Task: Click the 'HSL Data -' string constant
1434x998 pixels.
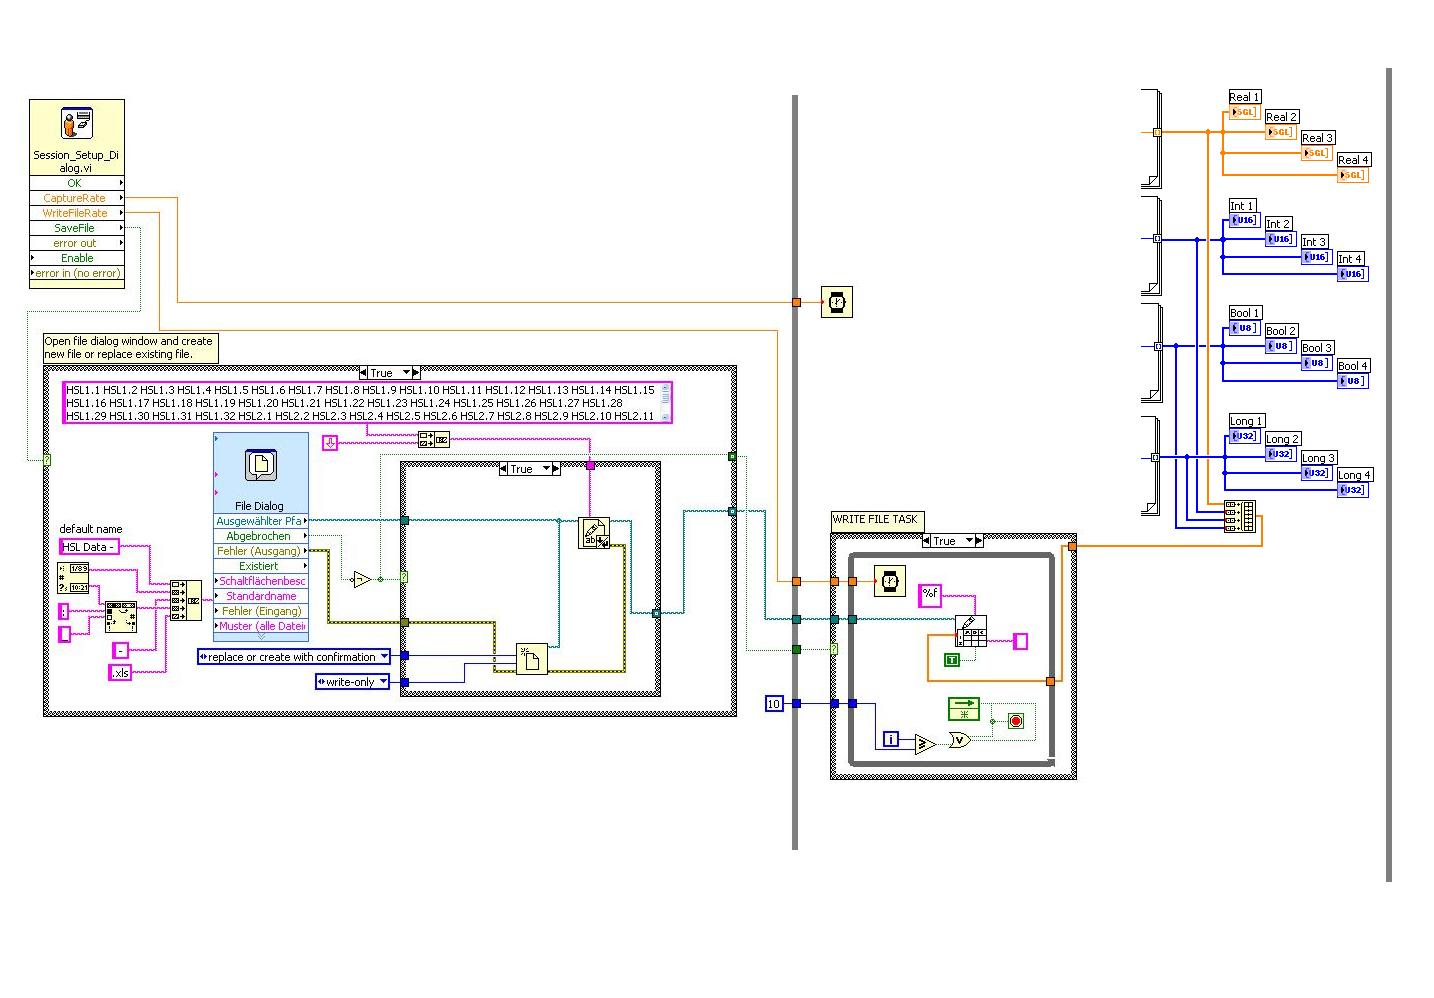Action: [89, 547]
